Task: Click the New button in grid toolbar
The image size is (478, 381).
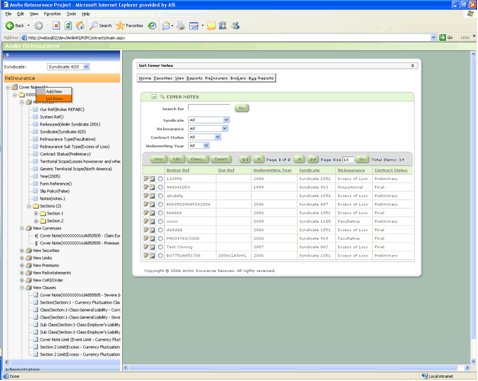Action: click(x=158, y=159)
